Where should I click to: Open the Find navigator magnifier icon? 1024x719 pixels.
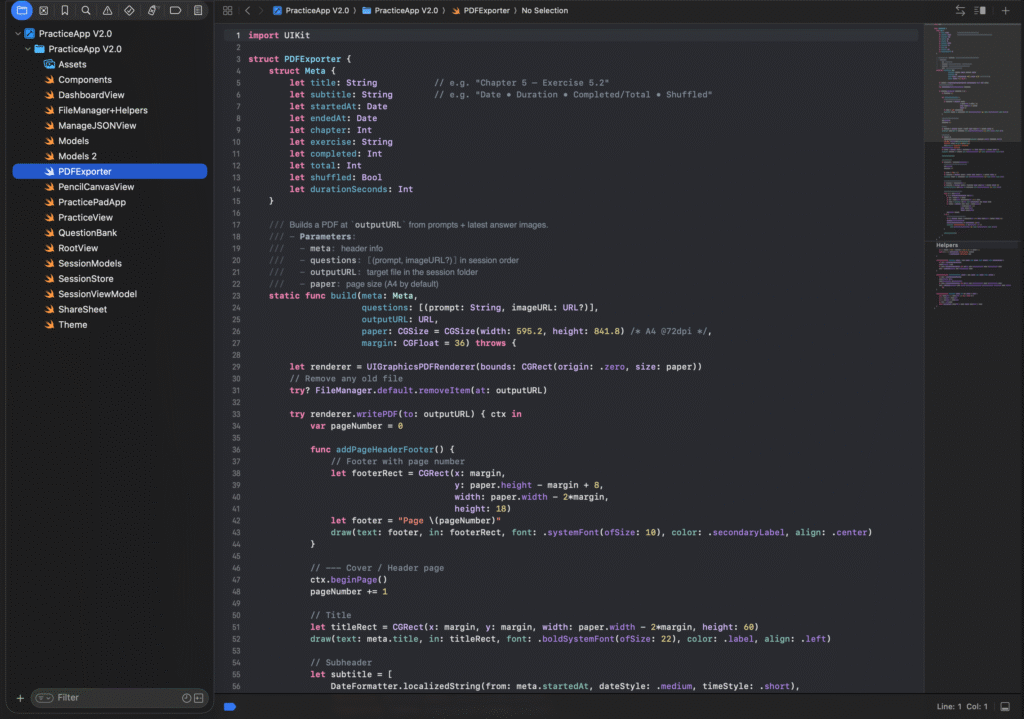click(86, 10)
